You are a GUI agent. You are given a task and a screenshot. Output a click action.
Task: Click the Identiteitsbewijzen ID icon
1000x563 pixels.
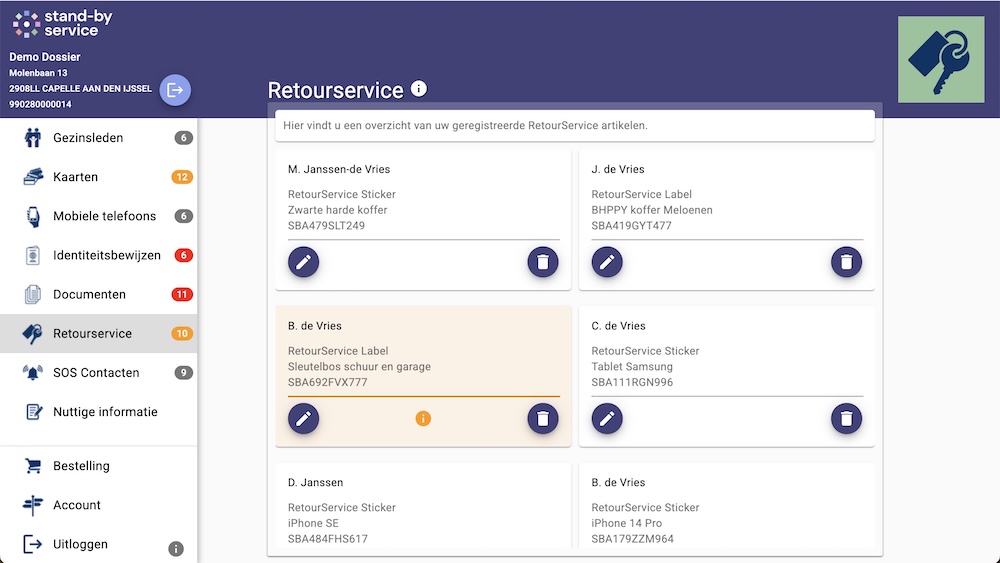point(33,255)
